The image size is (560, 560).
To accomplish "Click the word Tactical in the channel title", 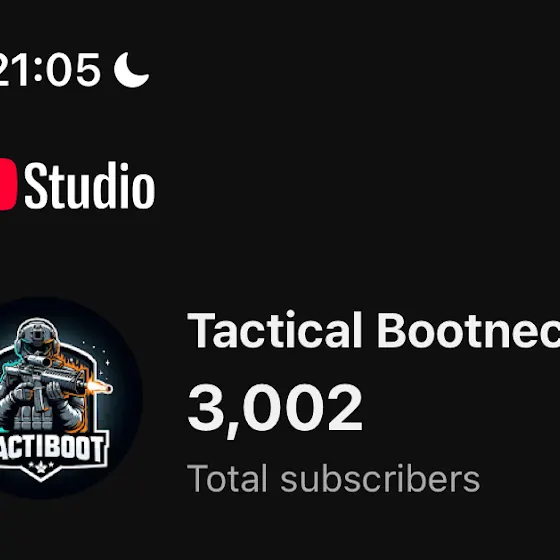I will [275, 330].
